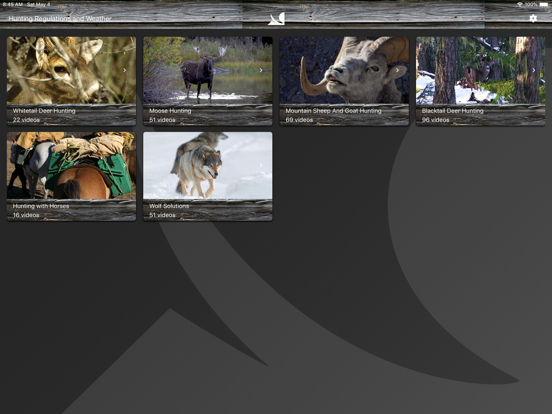
Task: Select the Moose Hunting title
Action: pos(170,111)
